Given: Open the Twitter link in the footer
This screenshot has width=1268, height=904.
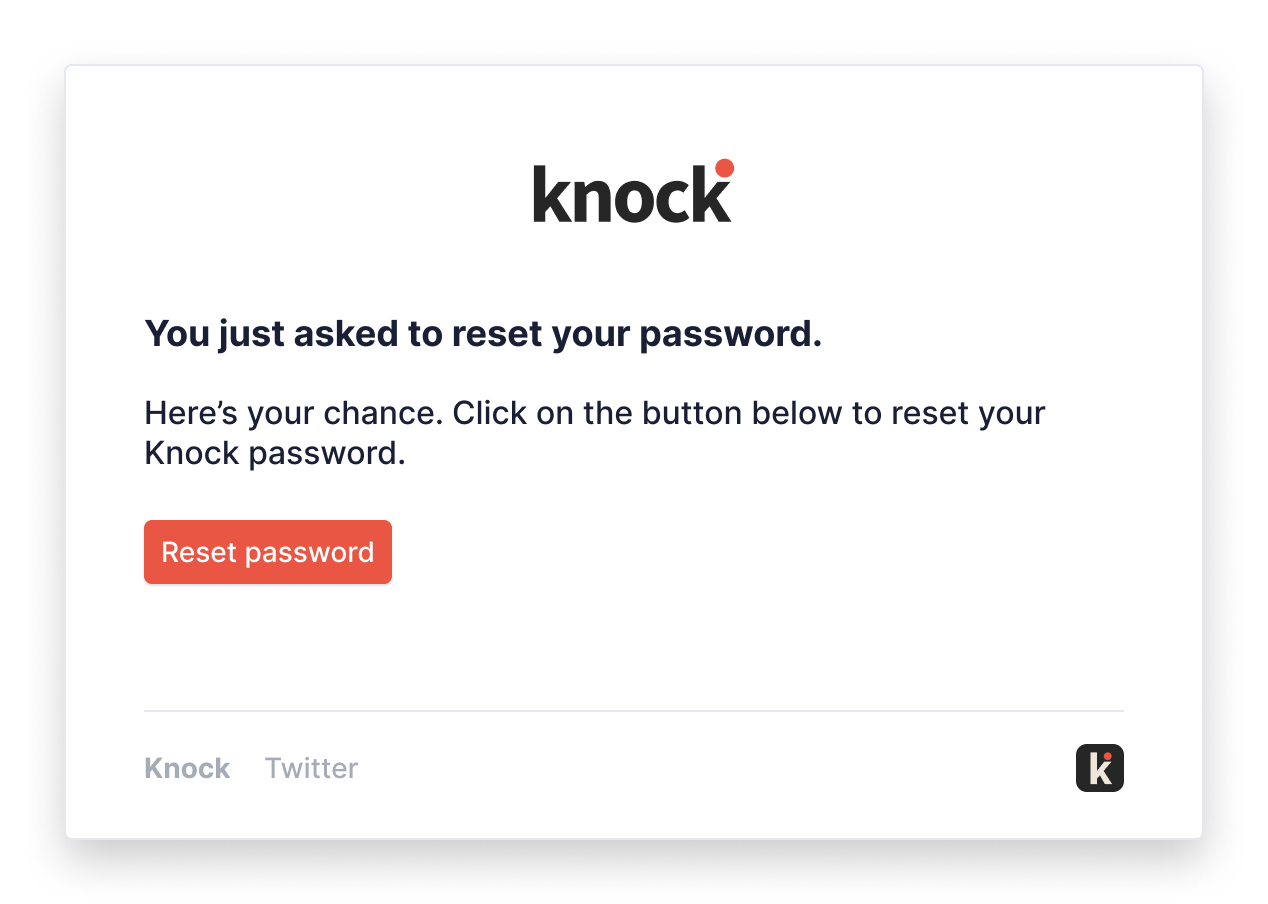Looking at the screenshot, I should click(311, 768).
